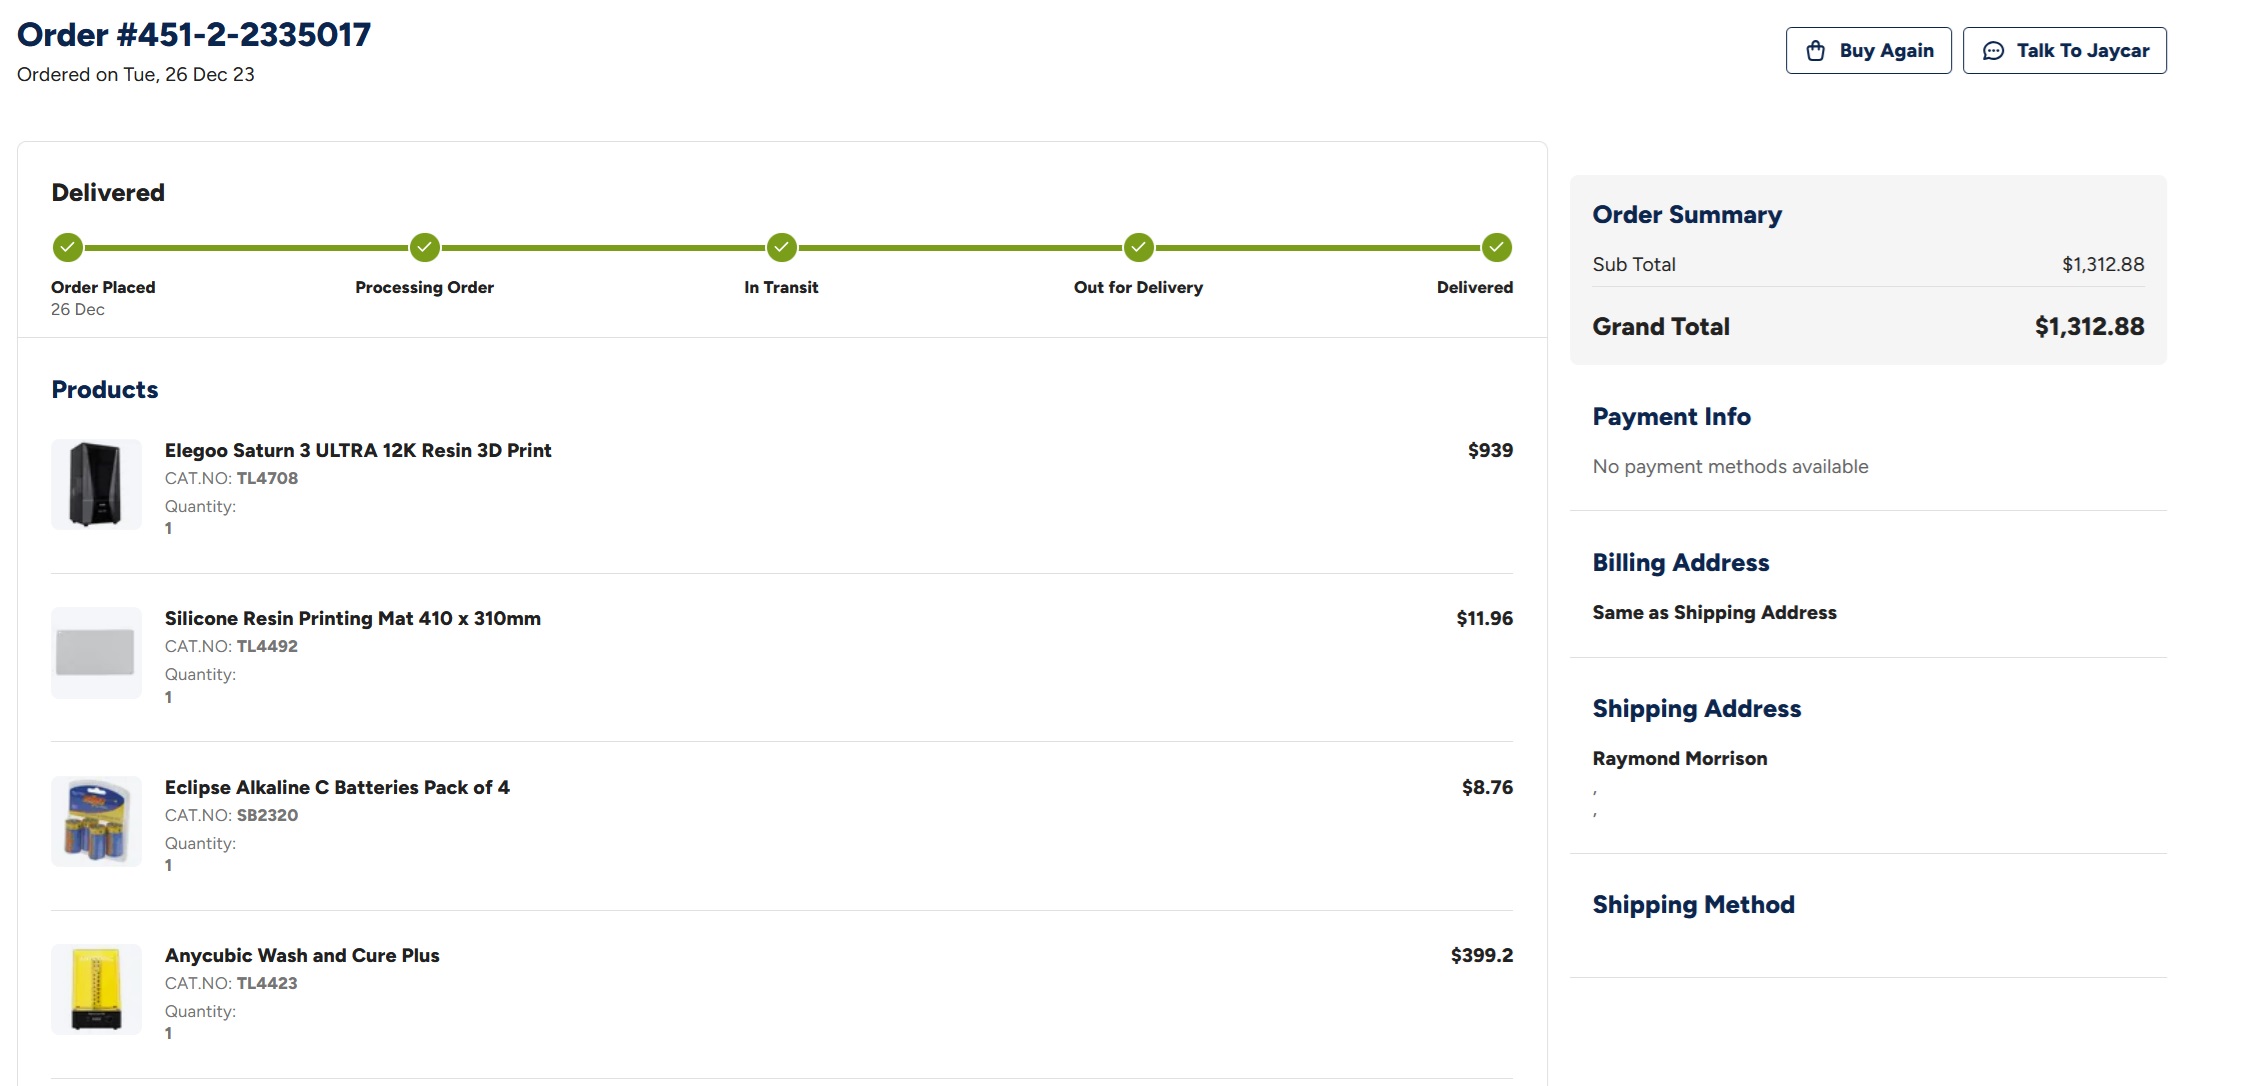Click the Buy Again button
Viewport: 2252px width, 1086px height.
point(1869,51)
